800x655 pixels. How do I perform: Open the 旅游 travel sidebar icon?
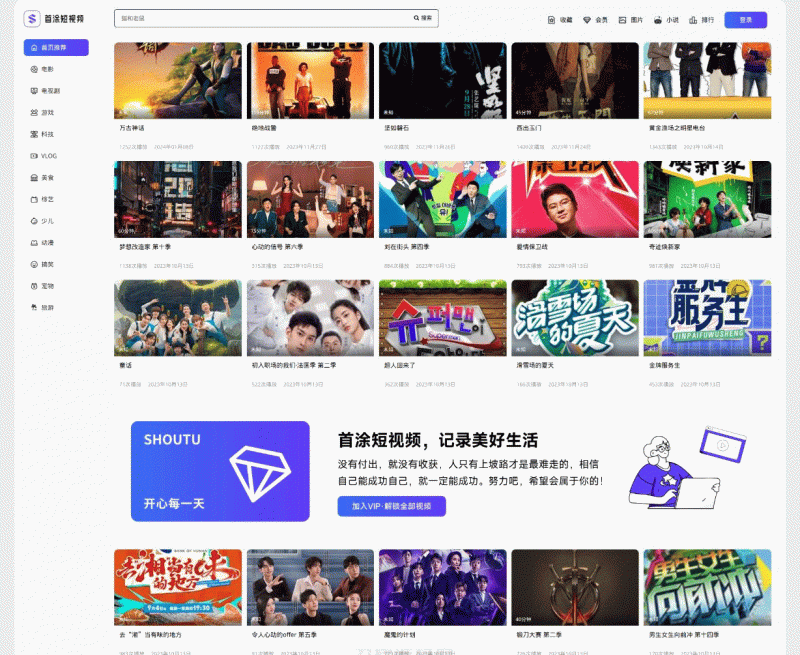coord(34,307)
